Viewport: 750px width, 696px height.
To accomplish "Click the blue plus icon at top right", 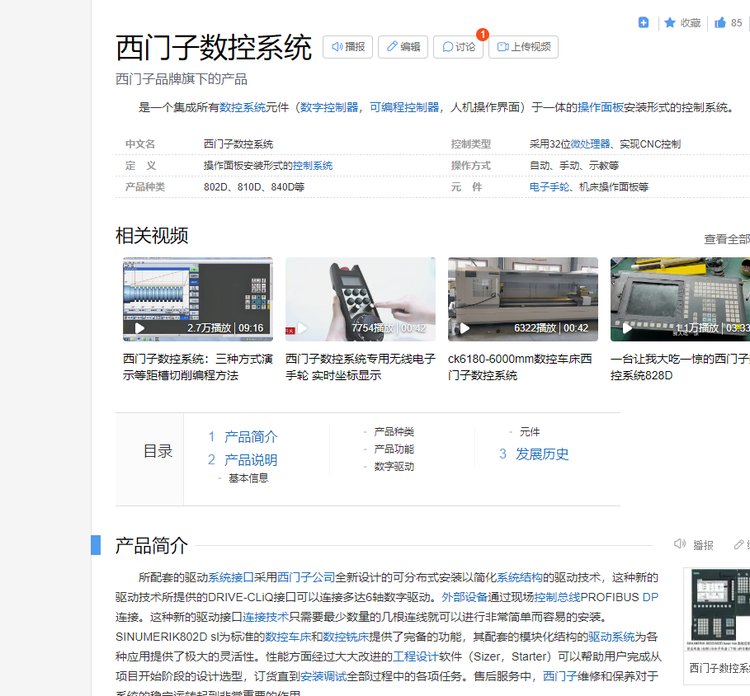I will tap(644, 22).
